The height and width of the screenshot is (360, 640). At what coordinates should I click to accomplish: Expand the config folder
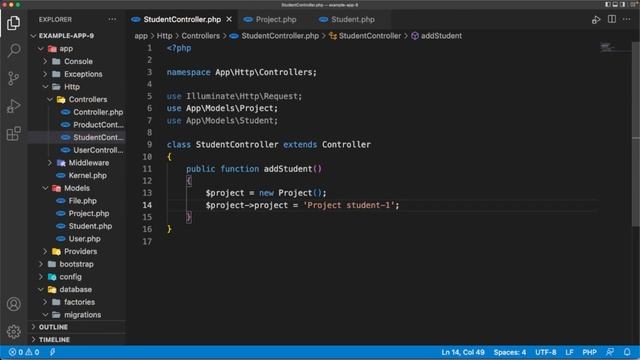(40, 277)
